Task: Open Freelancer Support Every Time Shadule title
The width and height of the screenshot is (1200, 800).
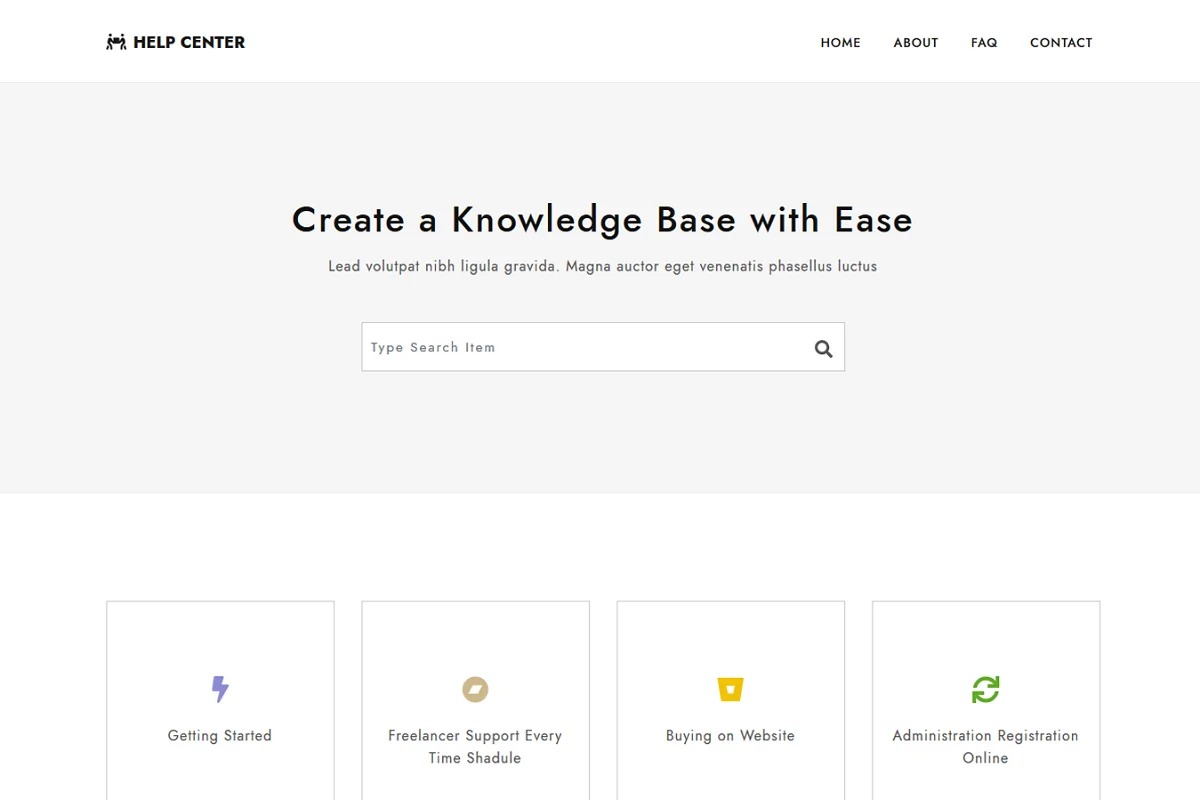Action: (x=475, y=747)
